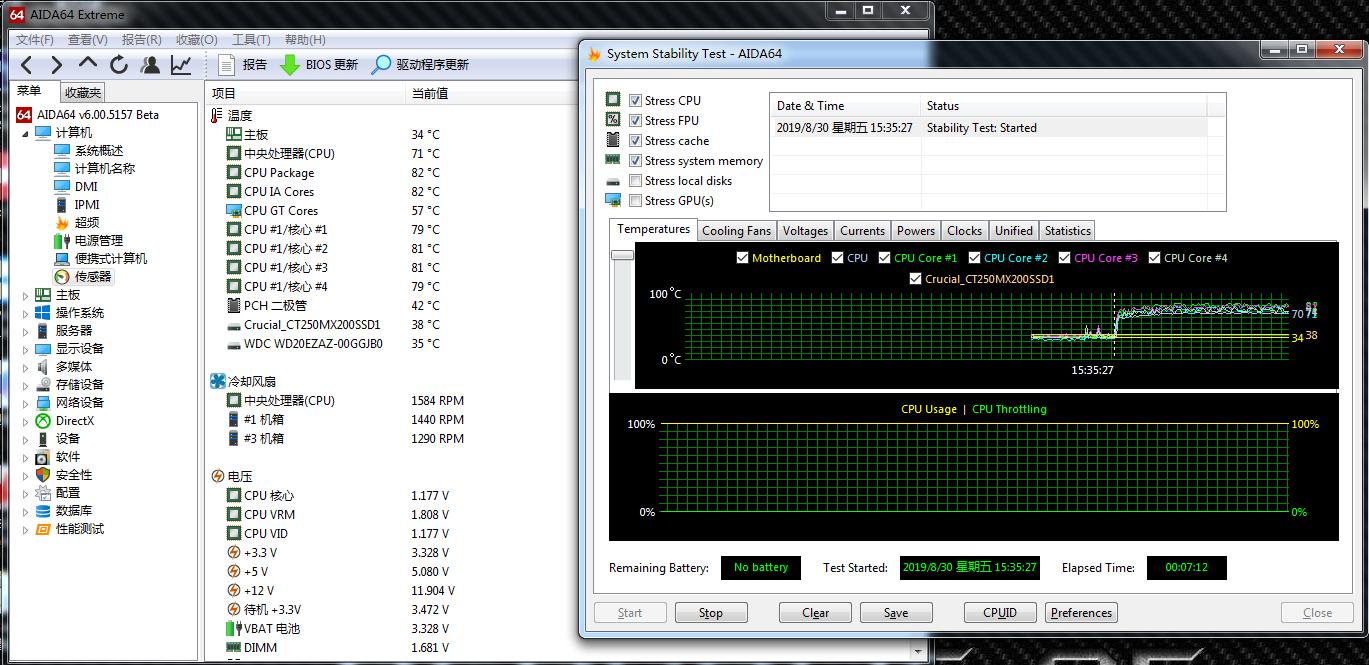Expand the 主板 tree node

(26, 295)
